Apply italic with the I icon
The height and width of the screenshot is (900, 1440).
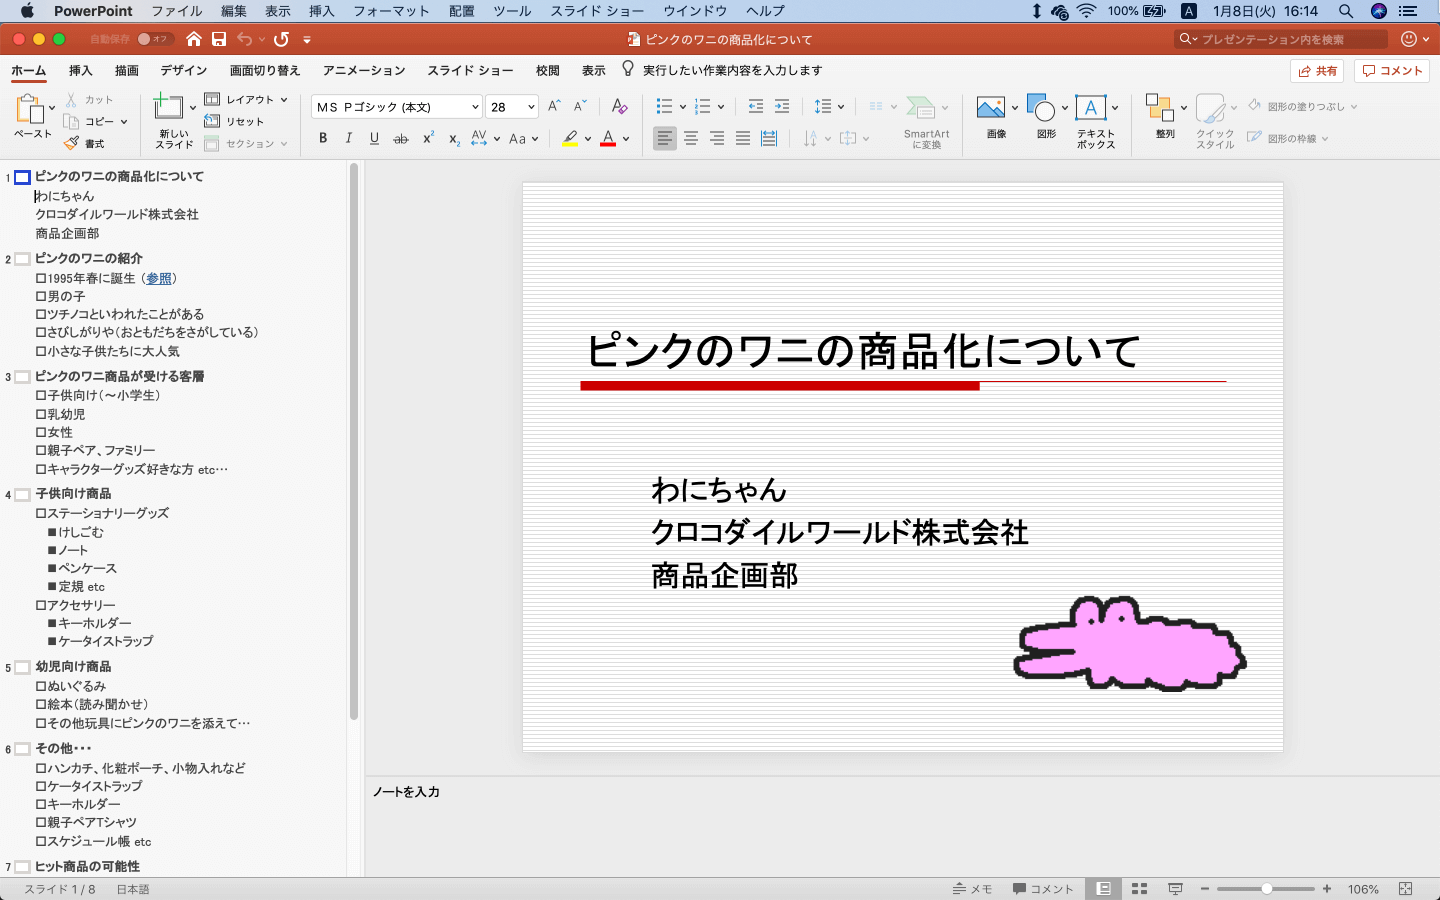click(349, 139)
